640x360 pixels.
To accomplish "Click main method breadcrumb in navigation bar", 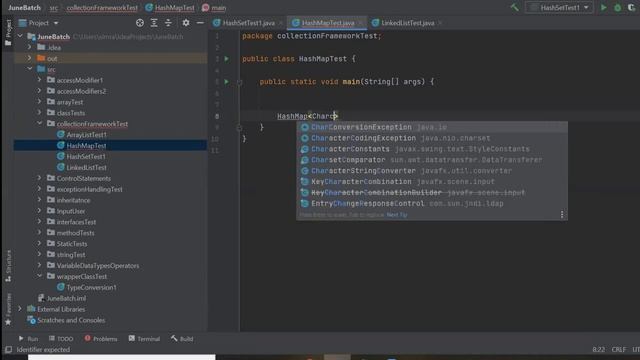I will point(214,8).
